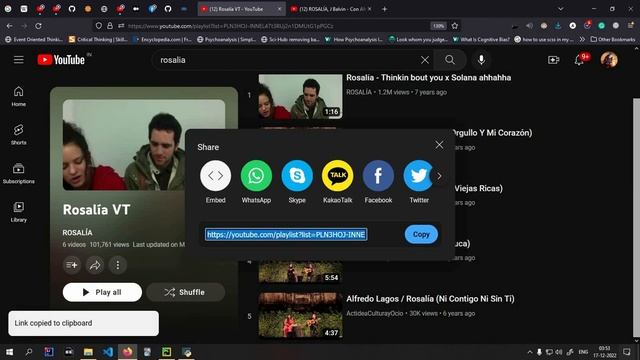Reload the current page
This screenshot has height=360, width=640.
coord(38,26)
